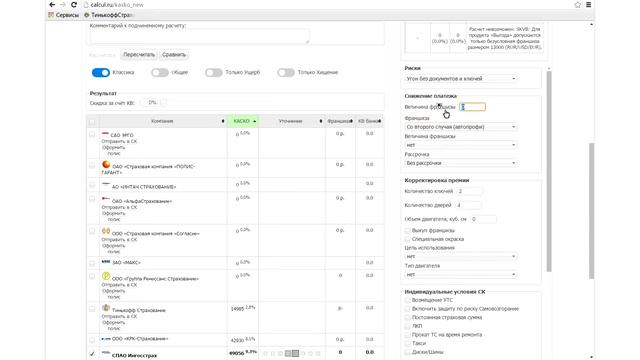Image resolution: width=640 pixels, height=360 pixels.
Task: Reload the page with refresh icon
Action: [74, 5]
